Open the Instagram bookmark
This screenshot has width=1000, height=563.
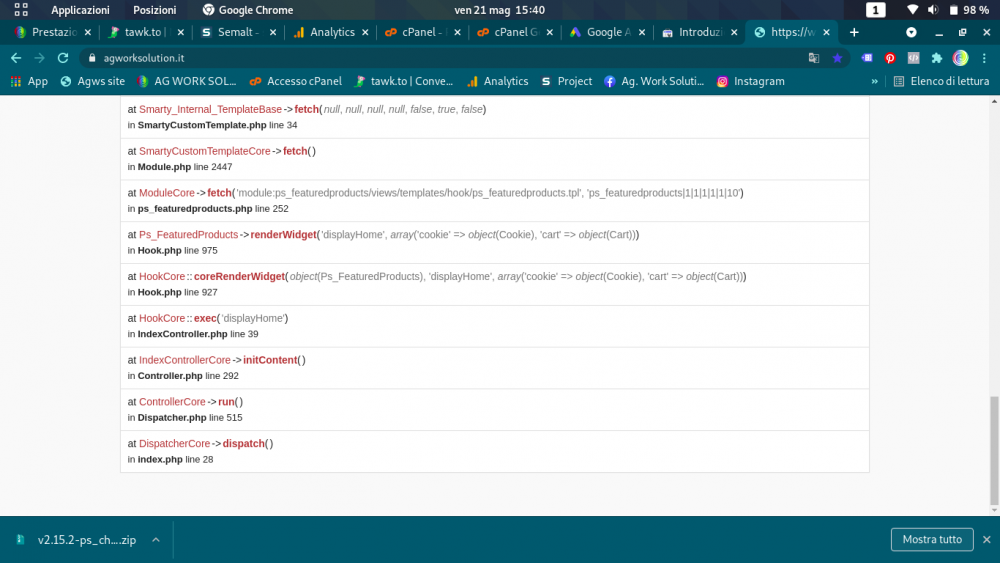point(751,82)
